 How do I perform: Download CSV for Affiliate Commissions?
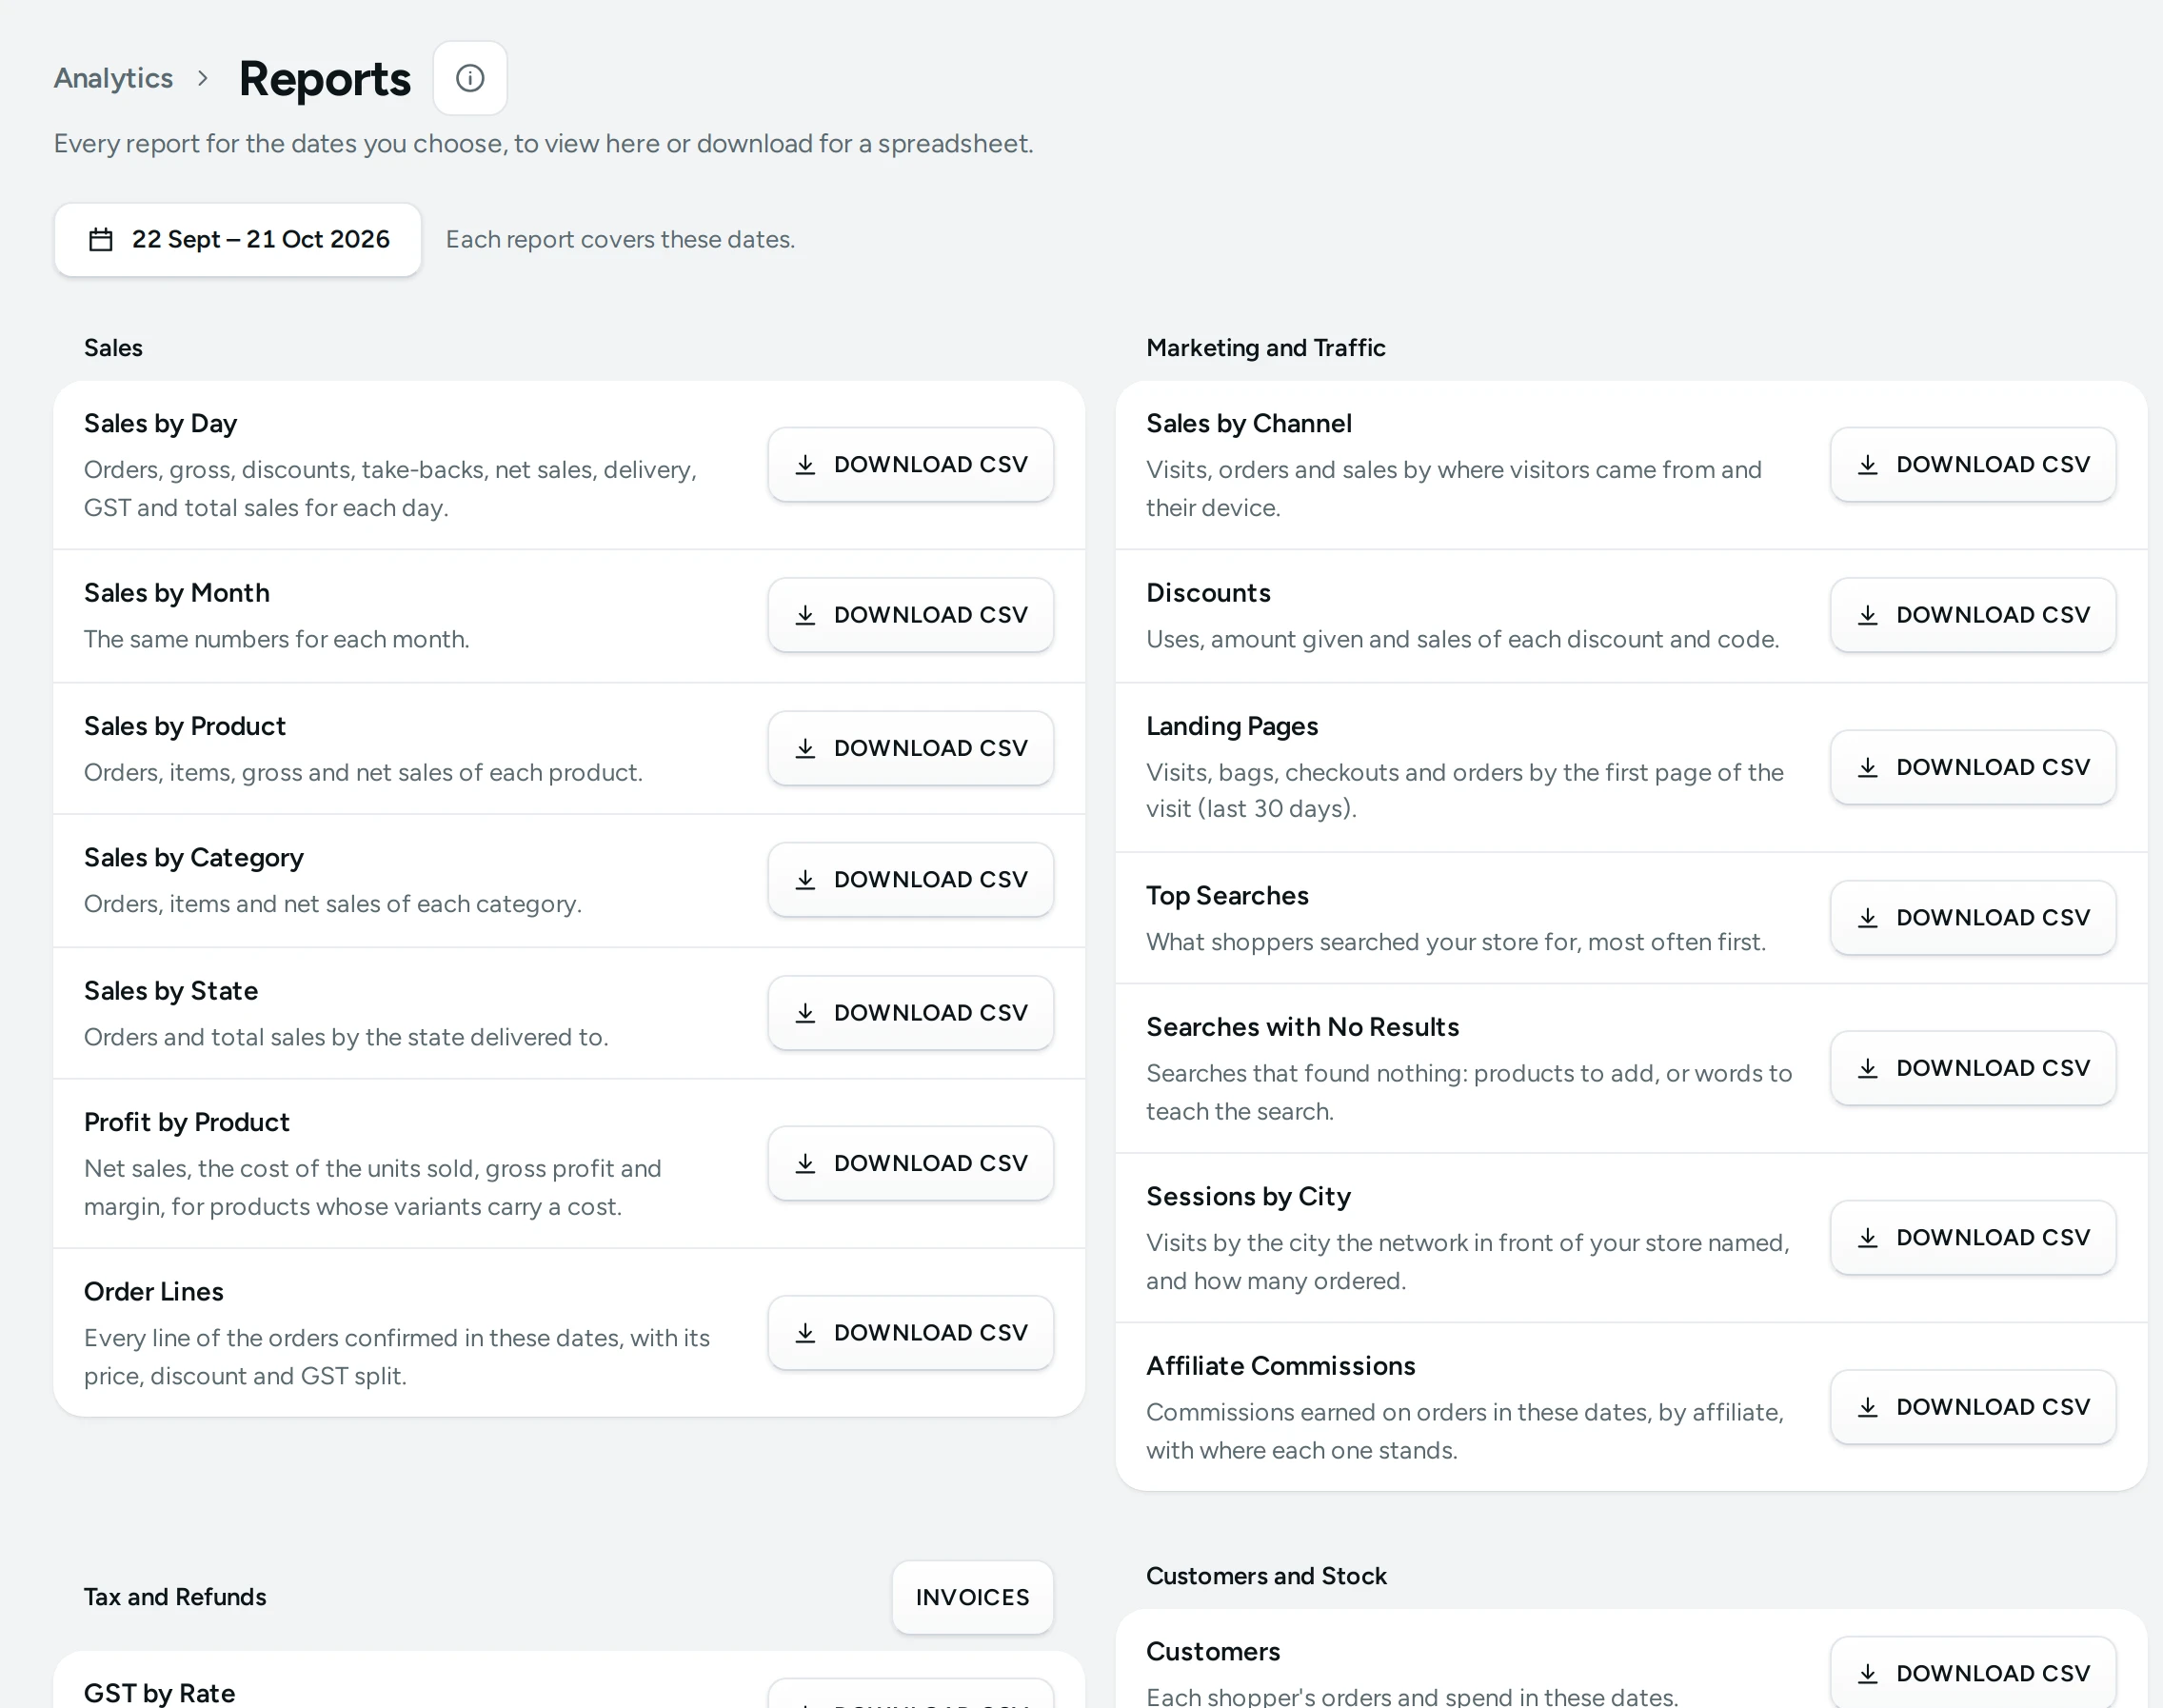pyautogui.click(x=1973, y=1407)
